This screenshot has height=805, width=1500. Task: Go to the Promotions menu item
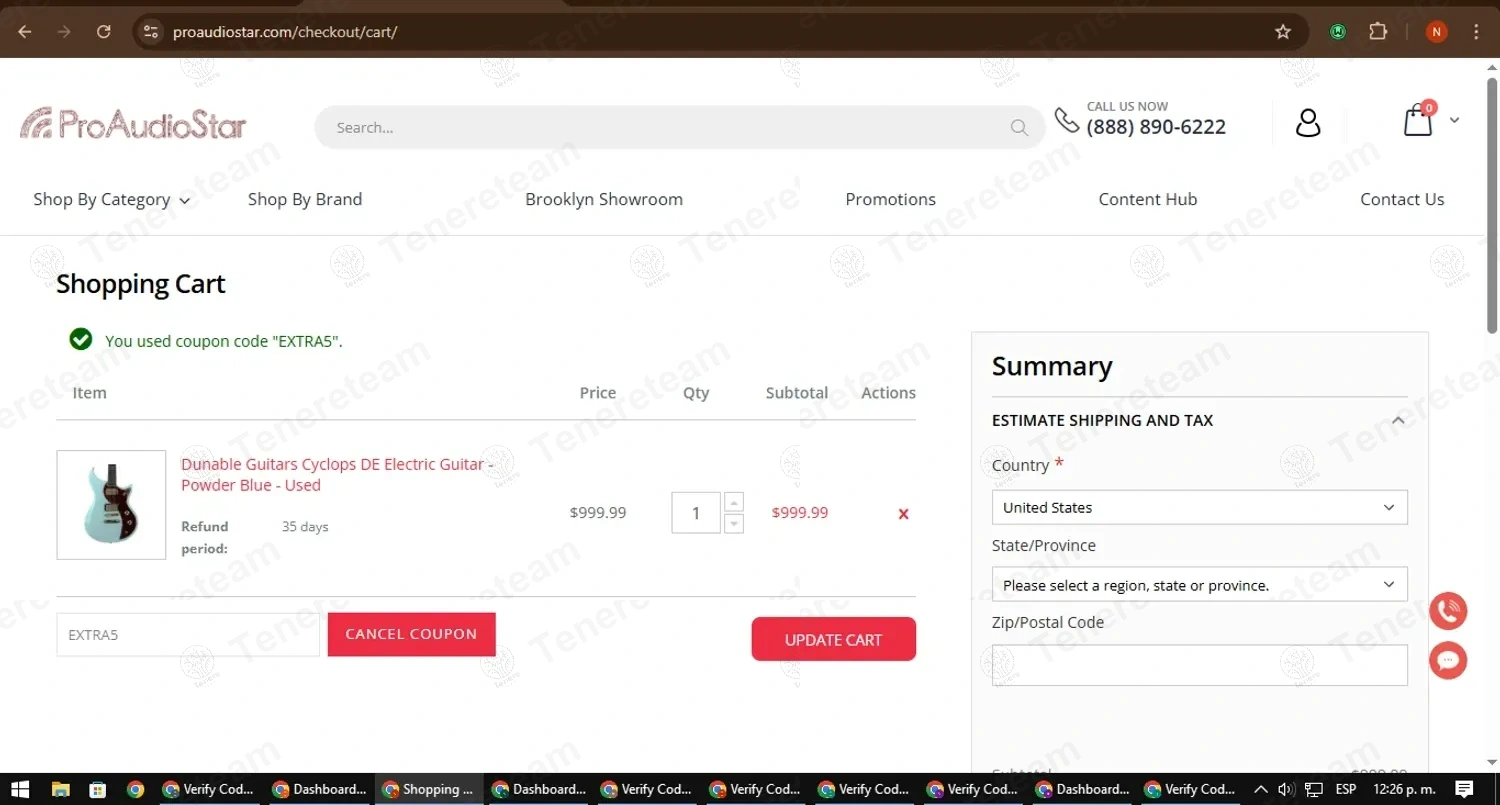pyautogui.click(x=890, y=200)
